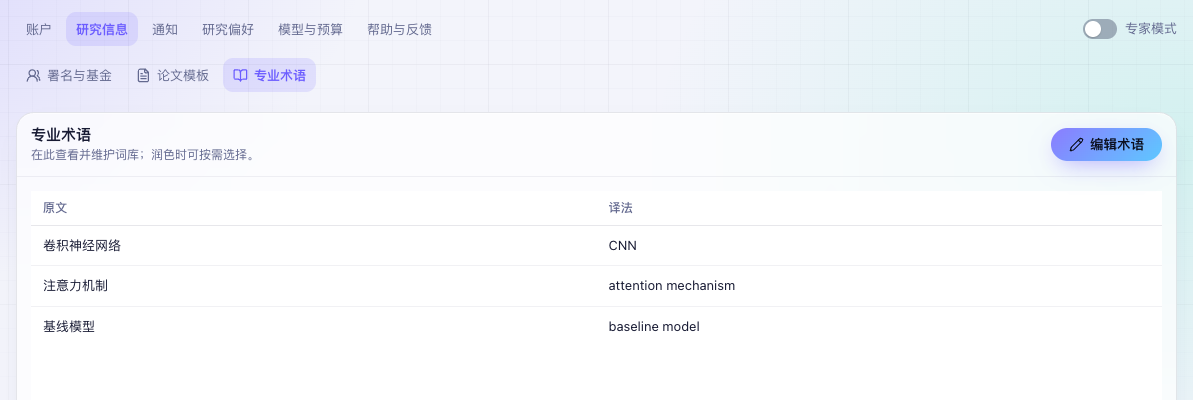Screen dimensions: 1193x400
Task: Select the 卷积神经网络 term cell
Action: point(313,246)
